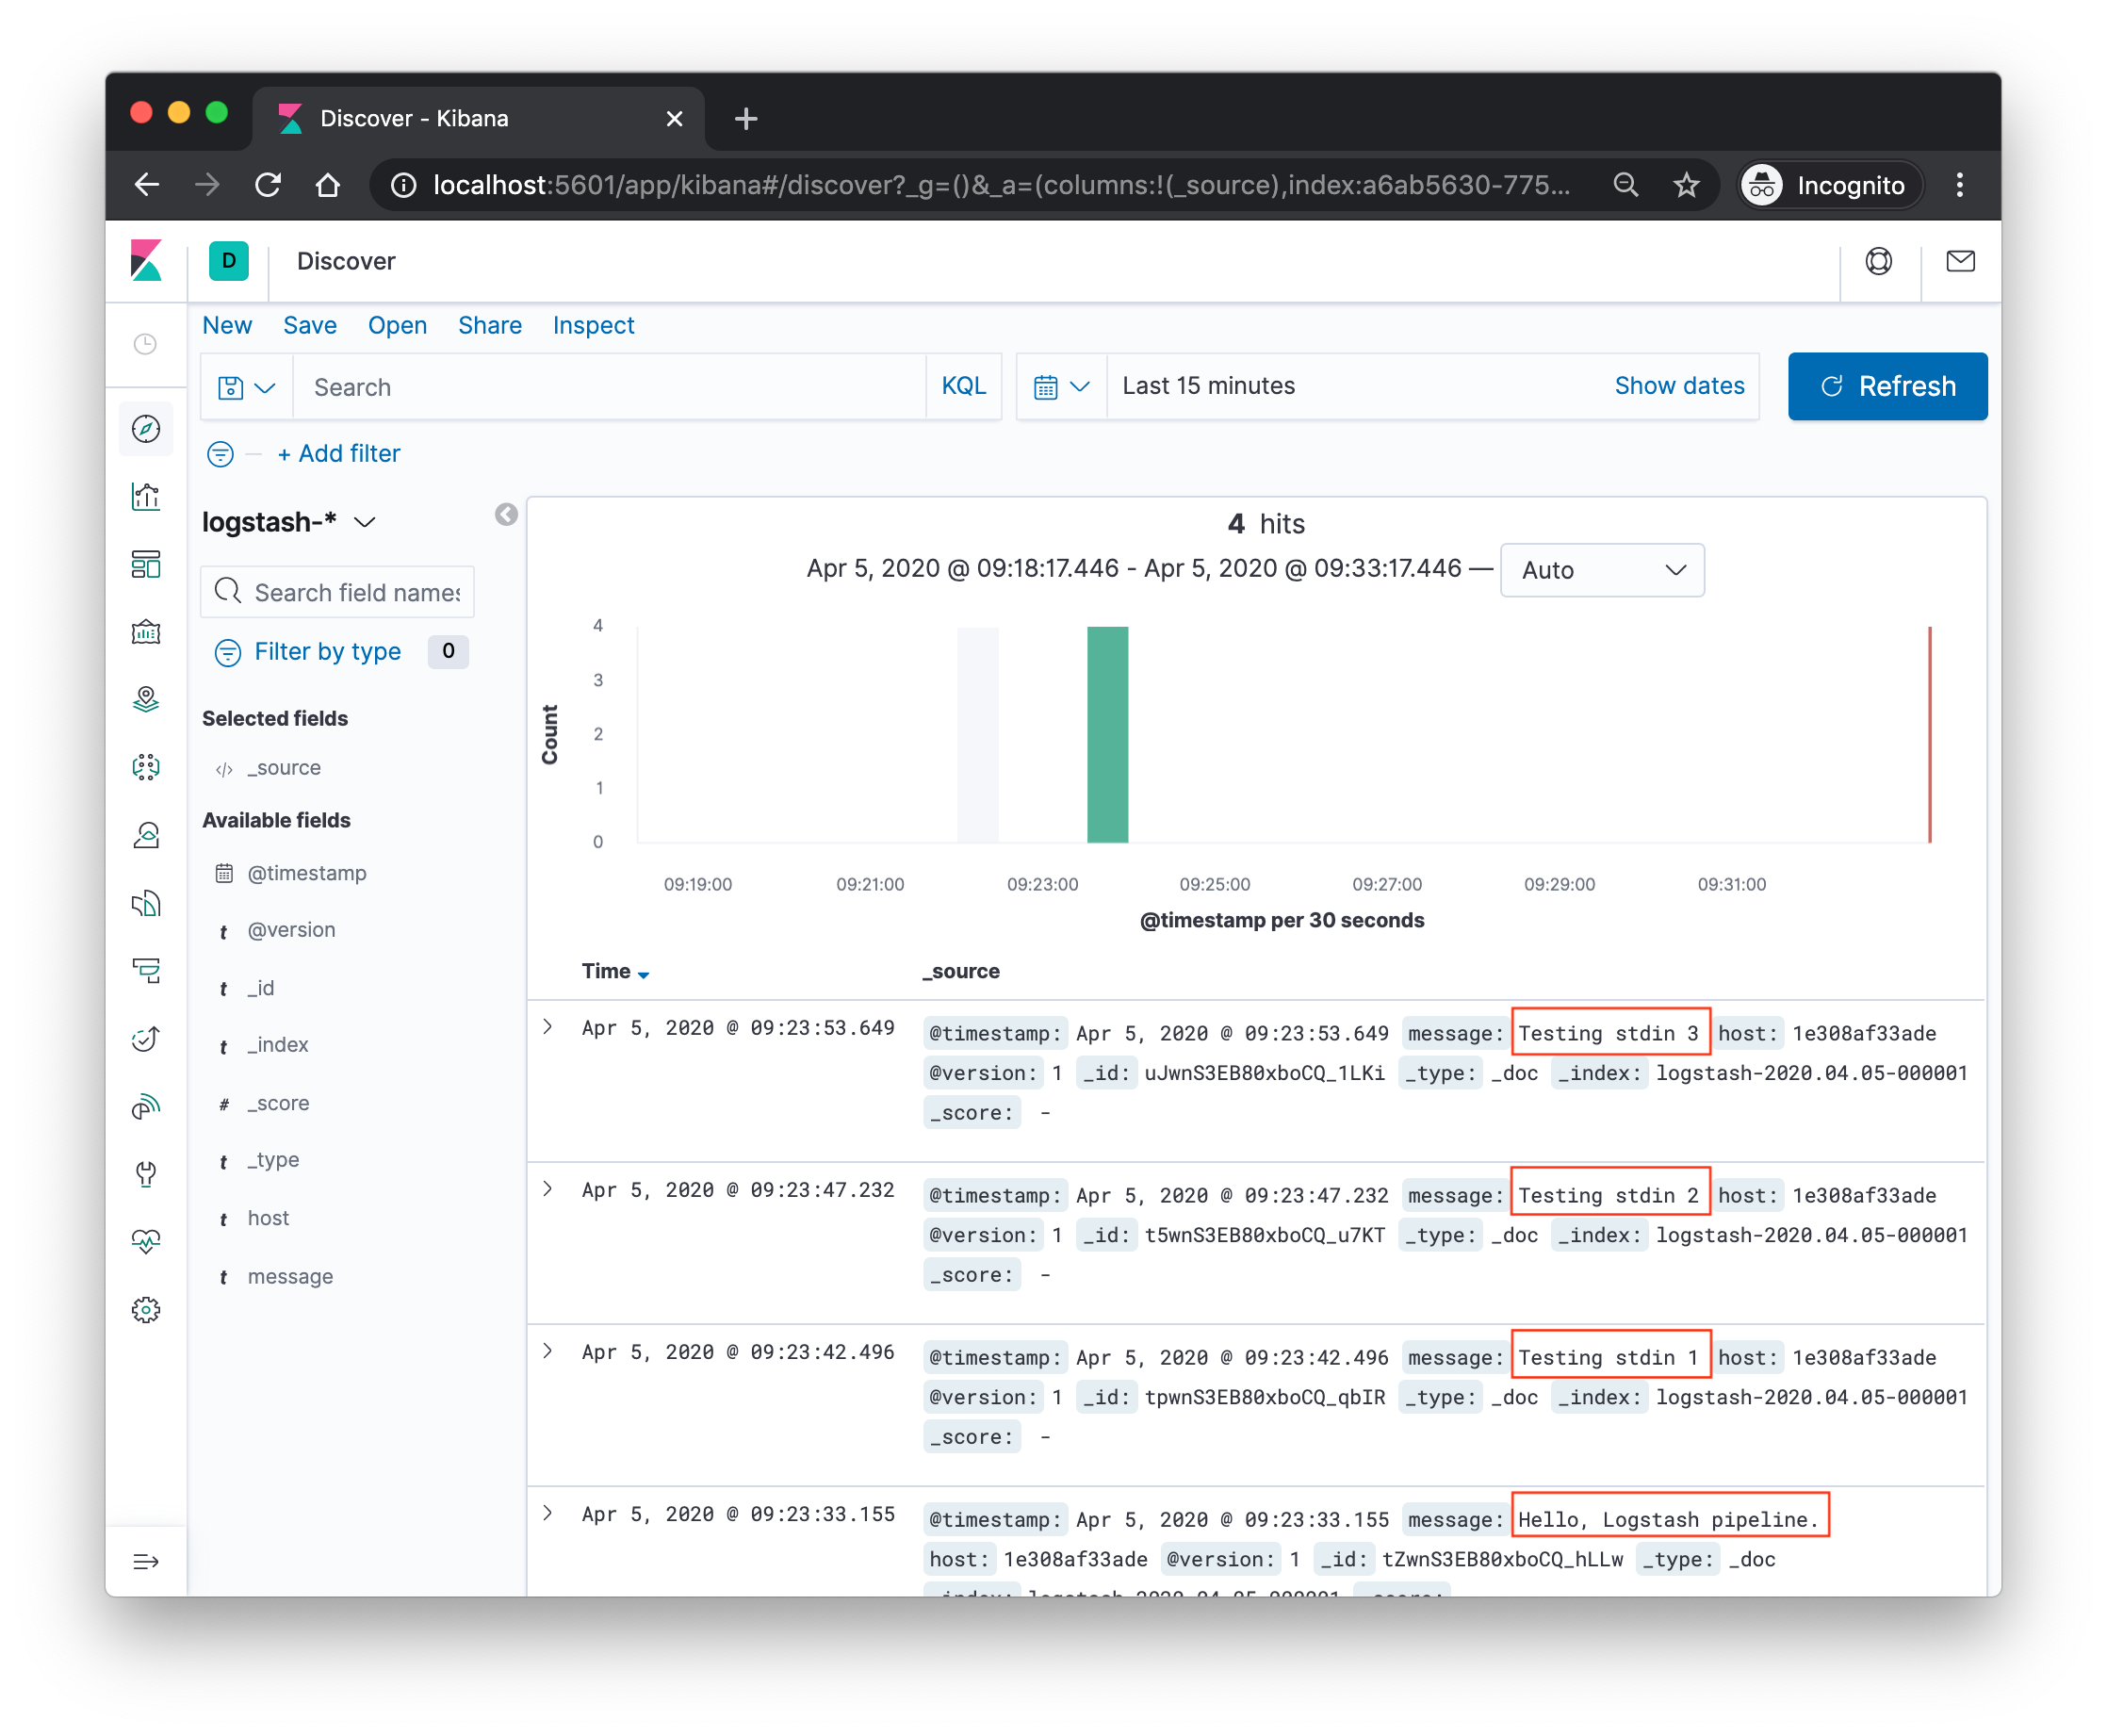Expand the 09:23:53.649 document row
The width and height of the screenshot is (2107, 1736).
(547, 1027)
